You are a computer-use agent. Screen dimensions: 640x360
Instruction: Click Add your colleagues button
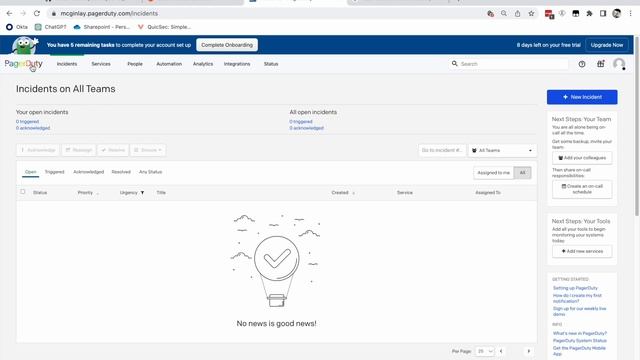click(582, 158)
